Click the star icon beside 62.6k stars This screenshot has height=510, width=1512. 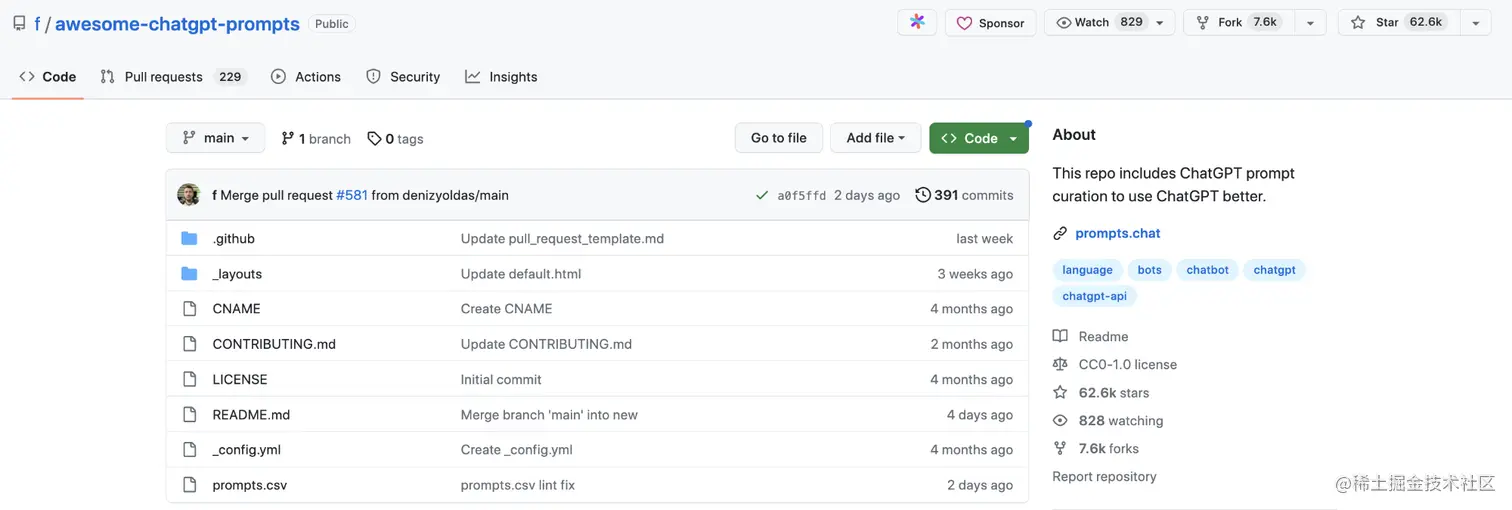(1060, 392)
